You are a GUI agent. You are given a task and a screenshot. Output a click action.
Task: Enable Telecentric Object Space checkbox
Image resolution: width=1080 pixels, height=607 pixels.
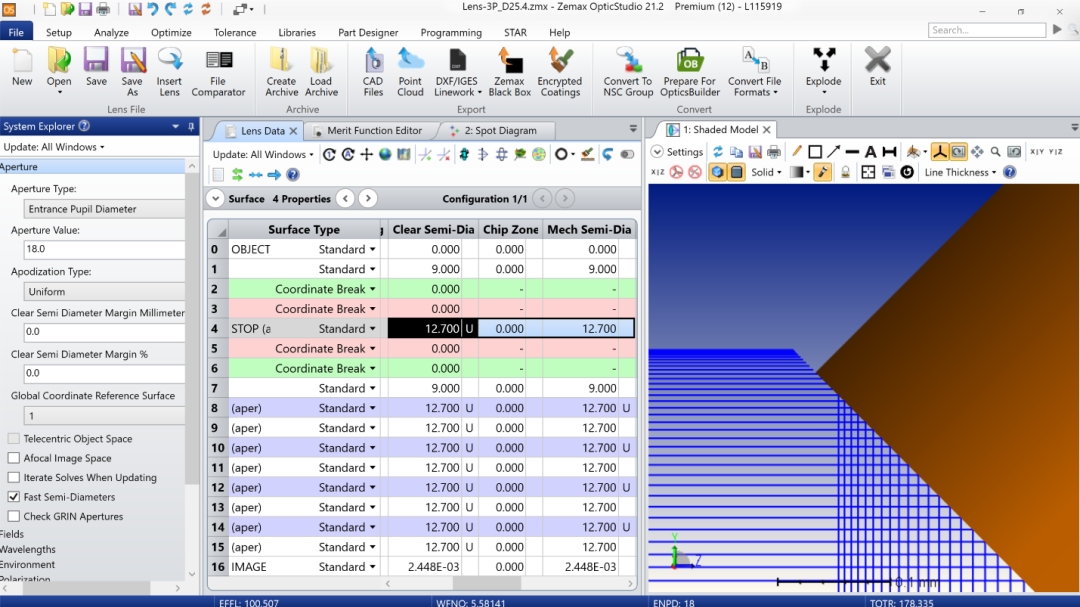click(14, 439)
